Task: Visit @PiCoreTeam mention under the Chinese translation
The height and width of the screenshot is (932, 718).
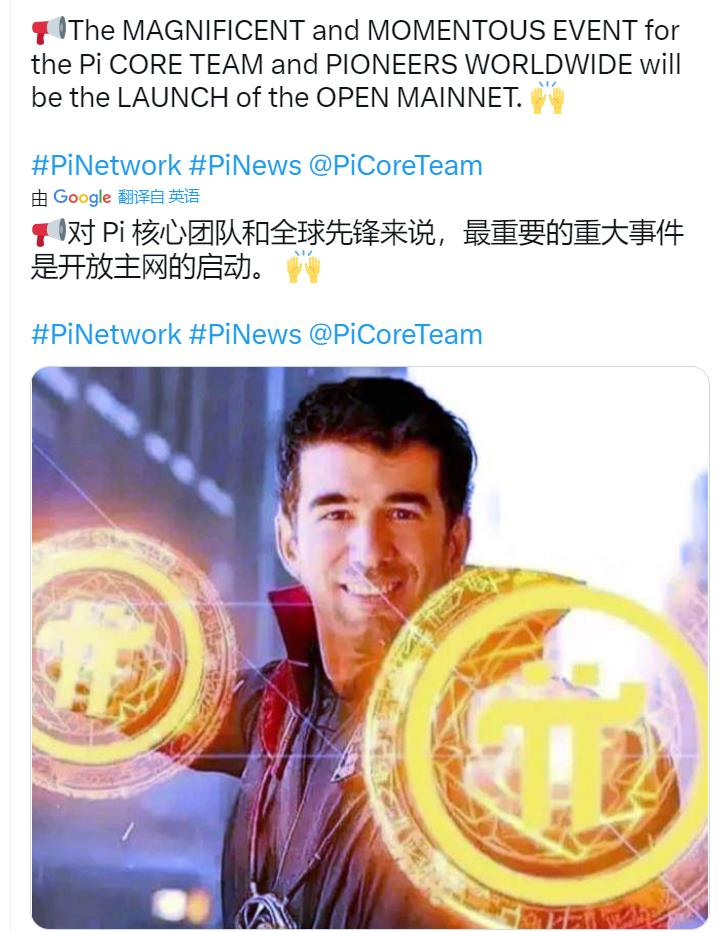Action: (395, 335)
